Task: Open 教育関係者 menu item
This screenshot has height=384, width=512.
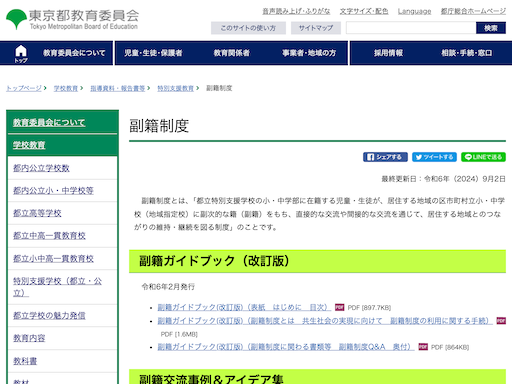Action: (232, 53)
